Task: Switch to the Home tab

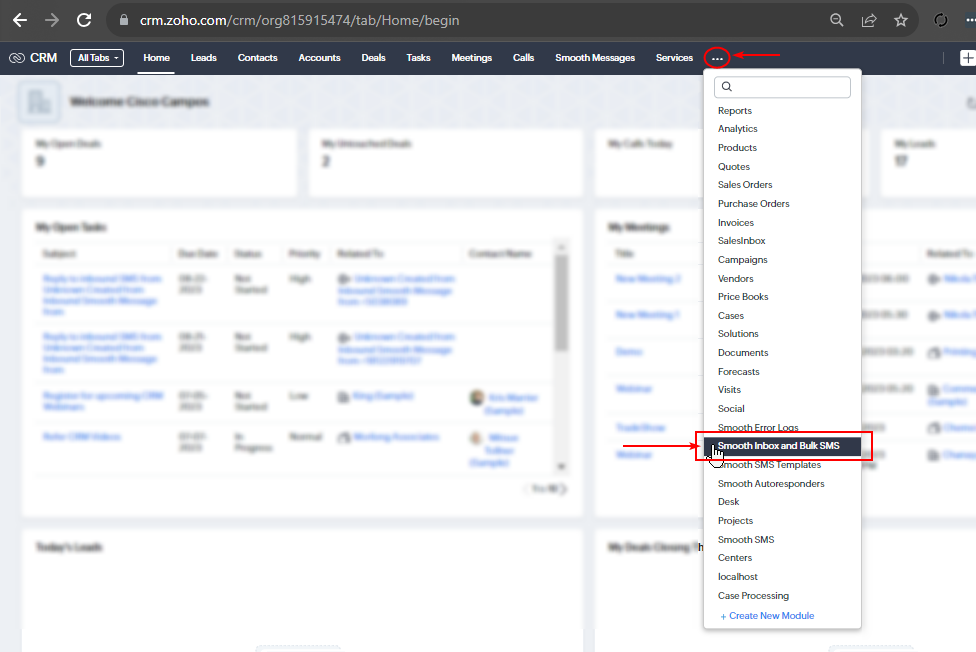Action: click(156, 58)
